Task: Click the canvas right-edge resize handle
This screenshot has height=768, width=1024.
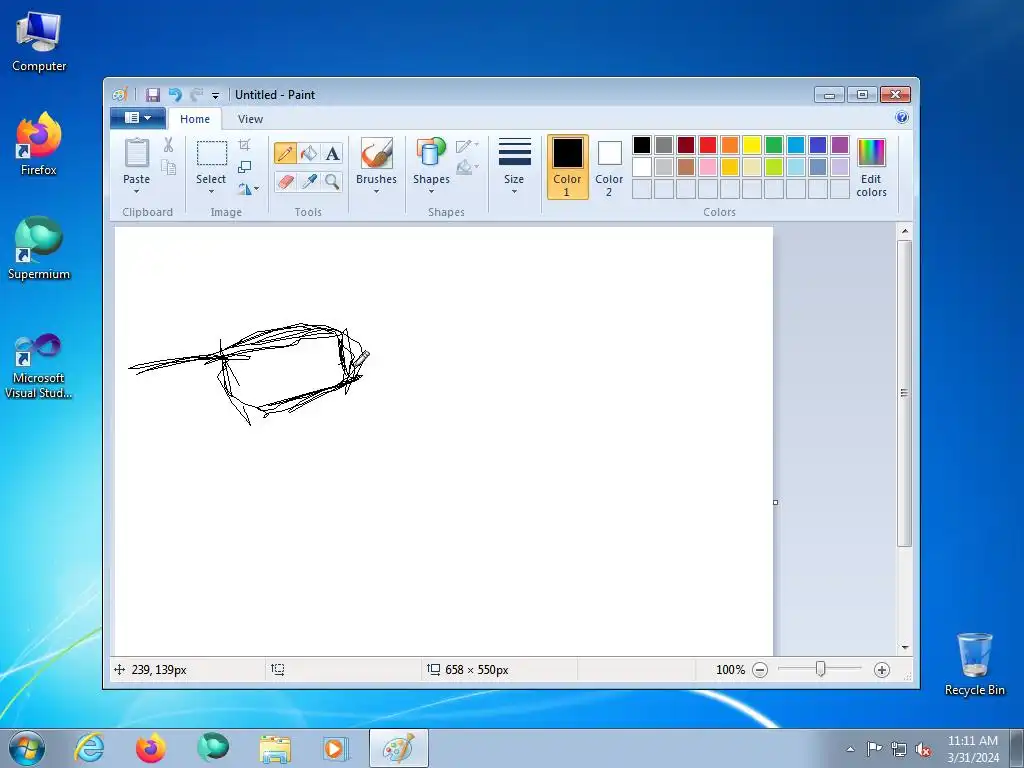Action: coord(775,502)
